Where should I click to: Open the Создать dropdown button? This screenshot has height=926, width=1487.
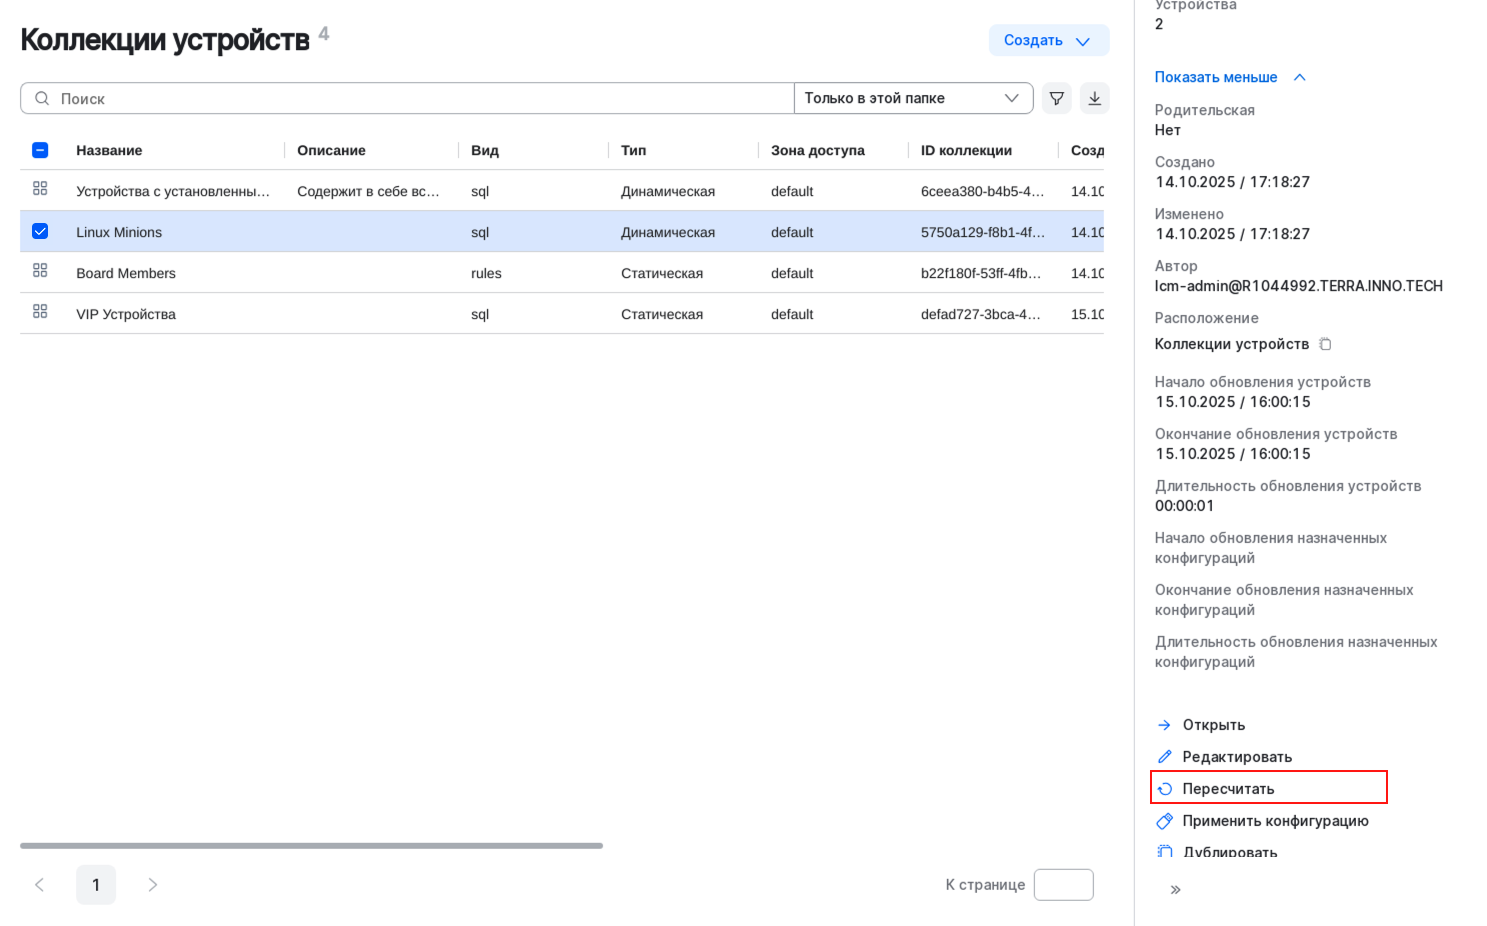(1048, 40)
